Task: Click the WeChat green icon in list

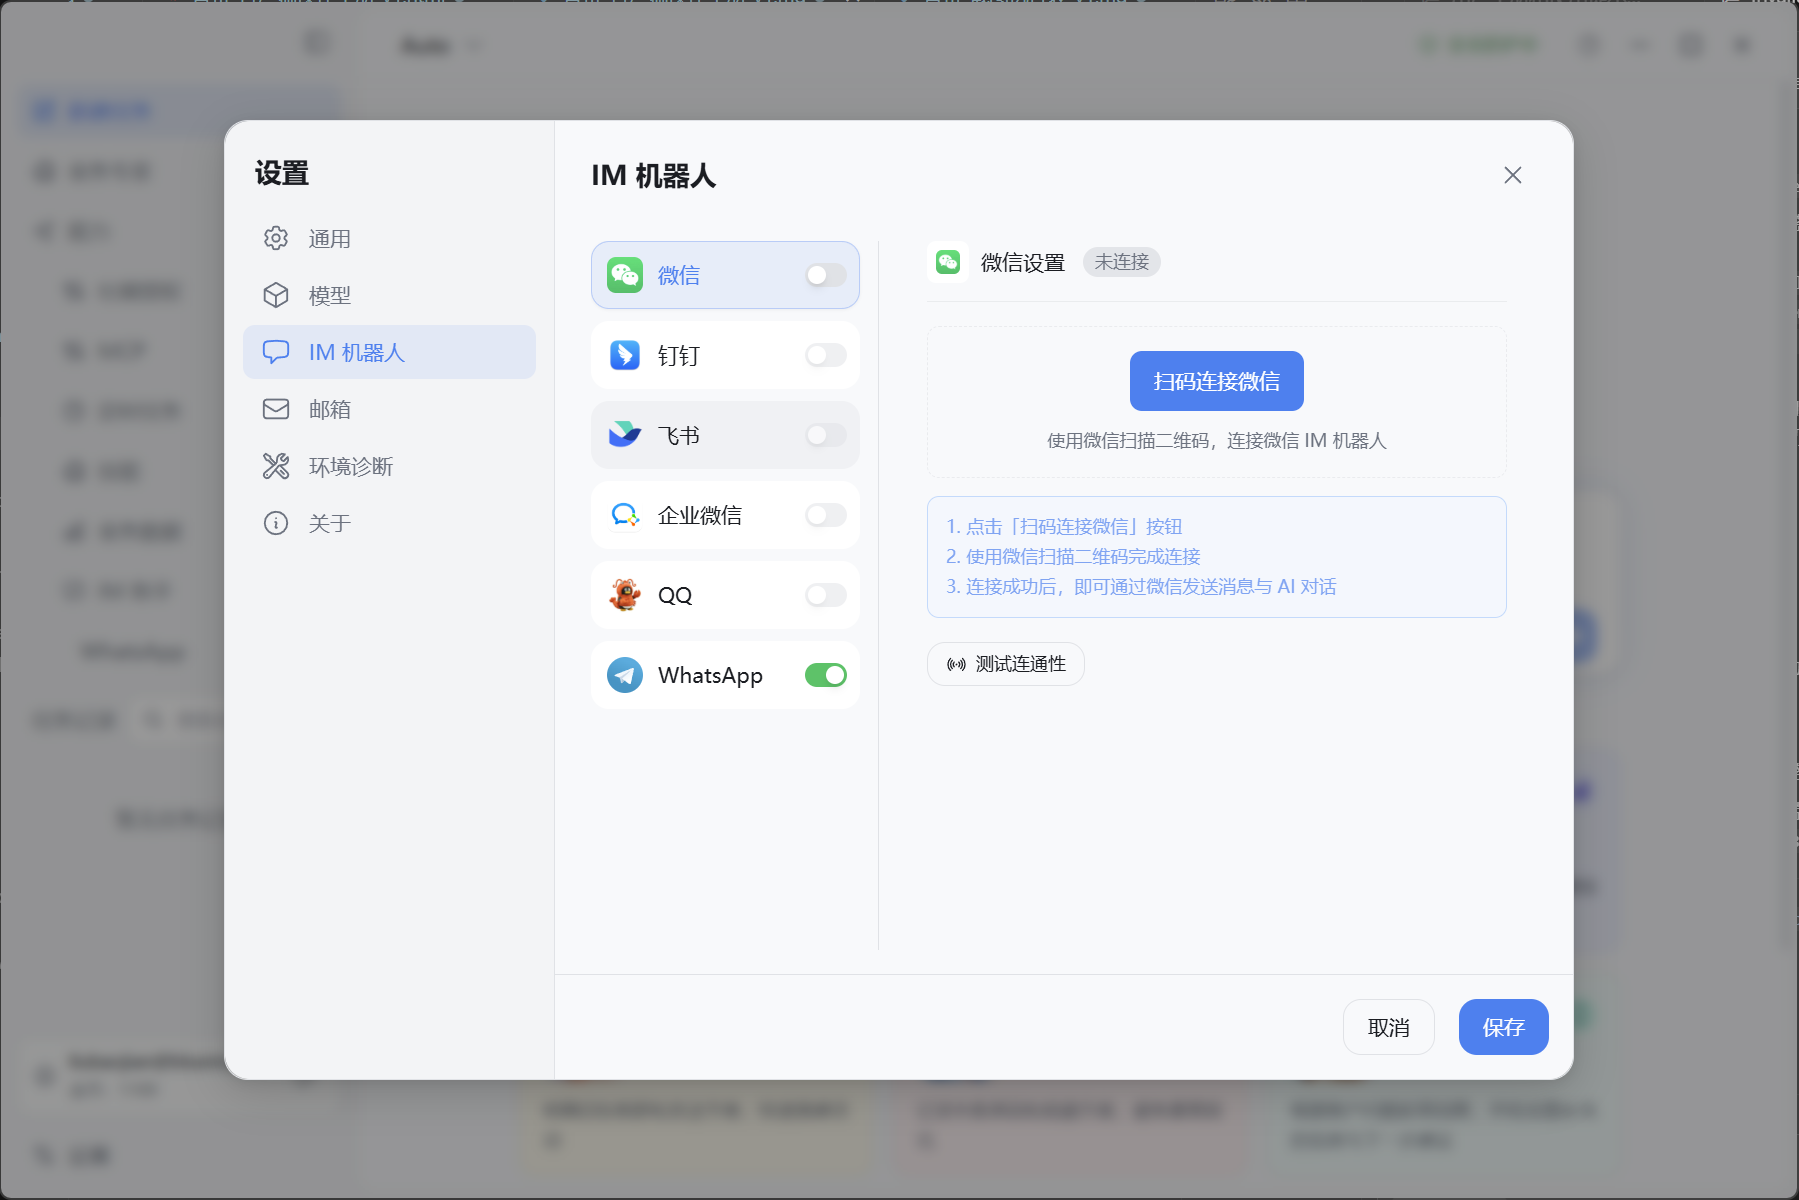Action: [x=625, y=275]
